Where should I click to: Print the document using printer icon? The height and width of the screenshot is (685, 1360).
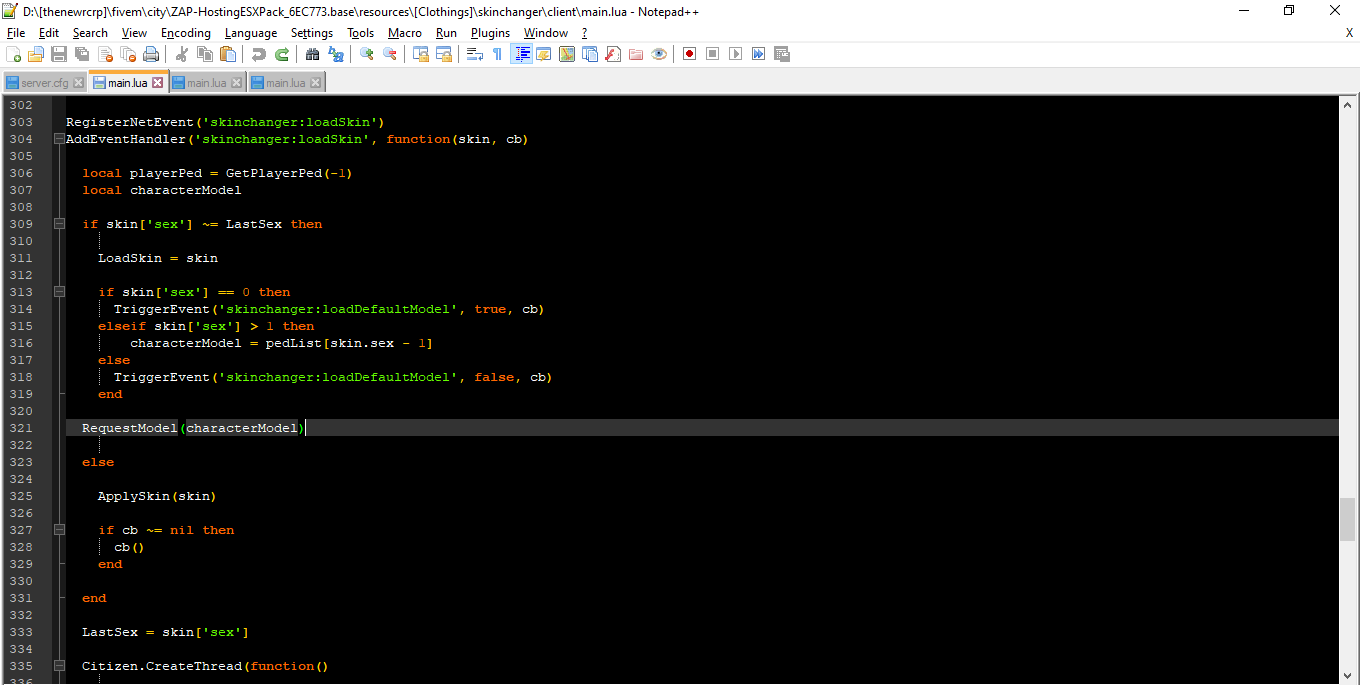pyautogui.click(x=151, y=54)
